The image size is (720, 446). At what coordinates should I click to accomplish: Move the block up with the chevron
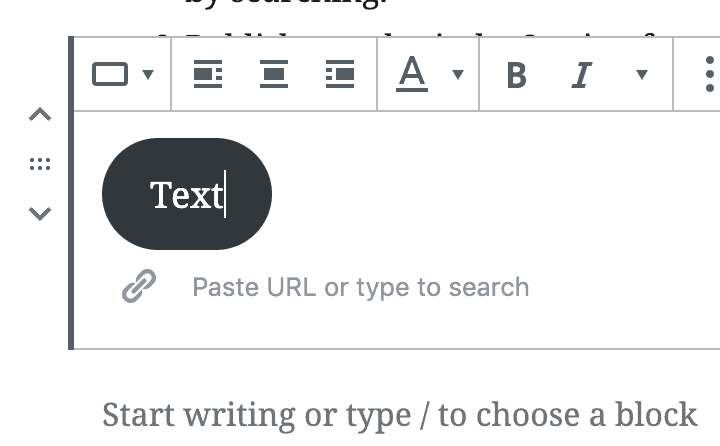pos(40,114)
